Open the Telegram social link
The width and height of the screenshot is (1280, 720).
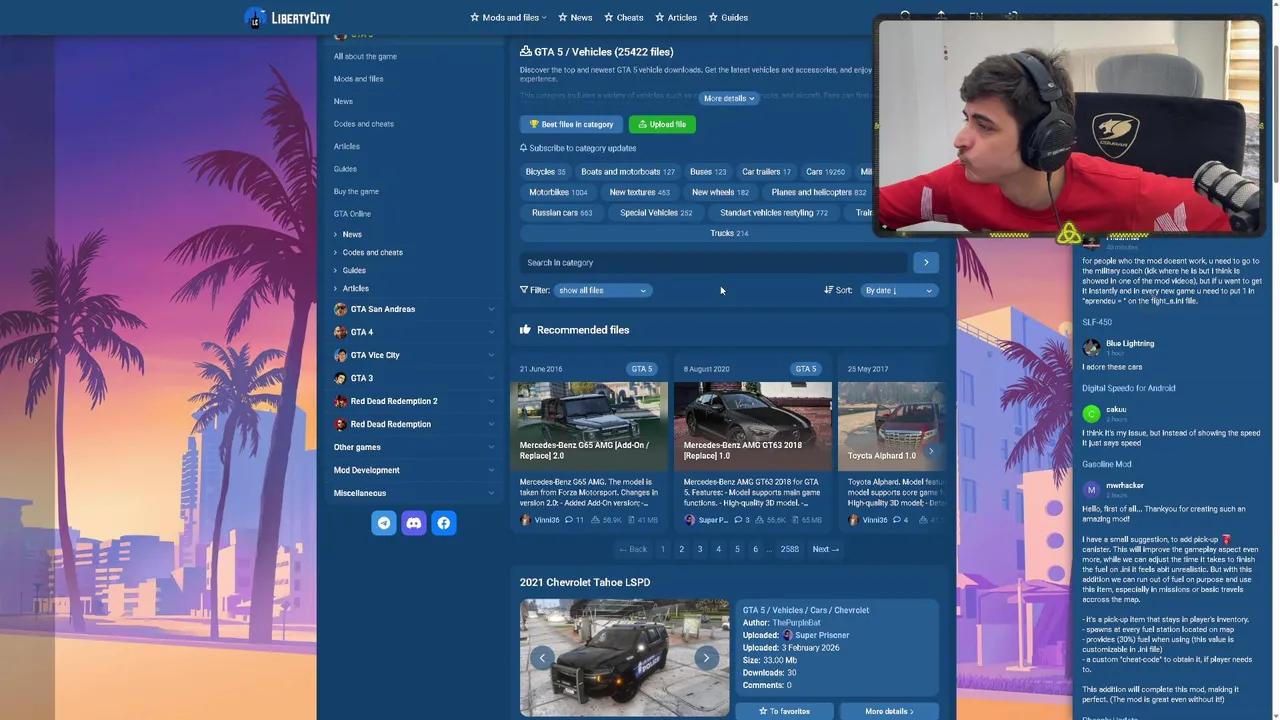point(384,523)
